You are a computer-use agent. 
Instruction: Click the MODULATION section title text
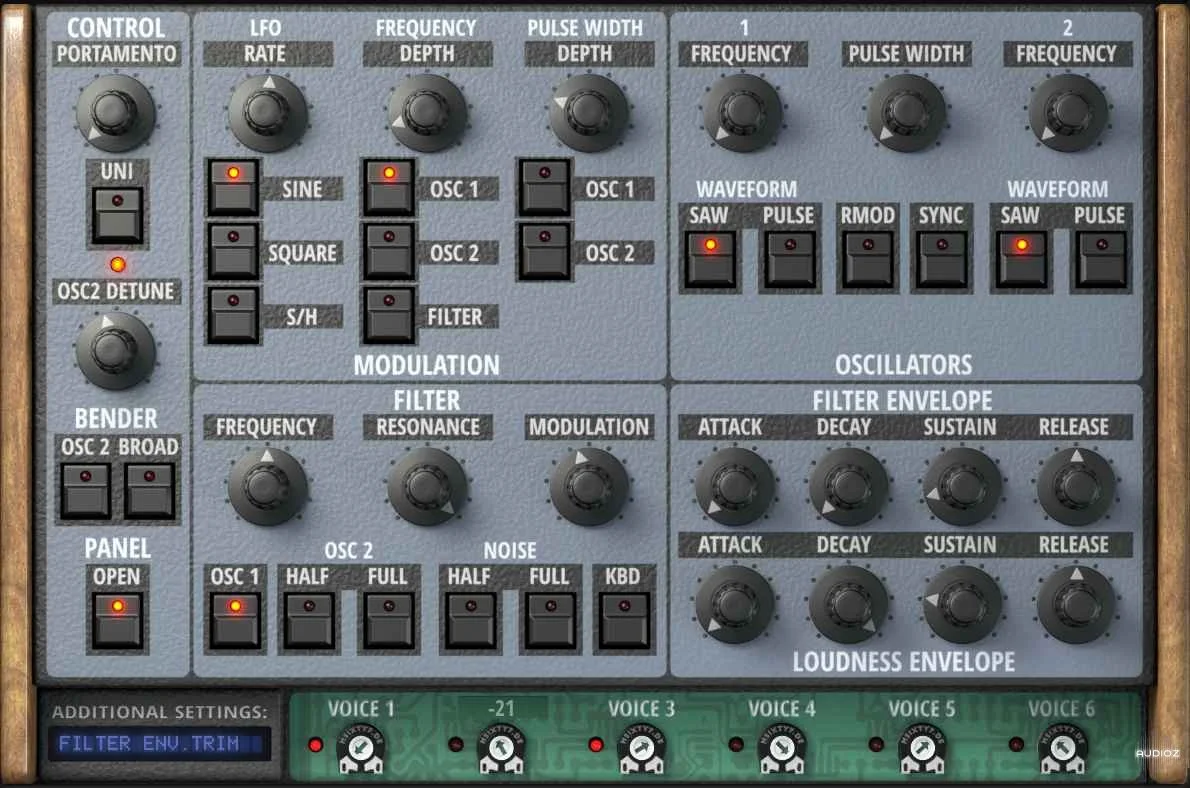[x=427, y=365]
